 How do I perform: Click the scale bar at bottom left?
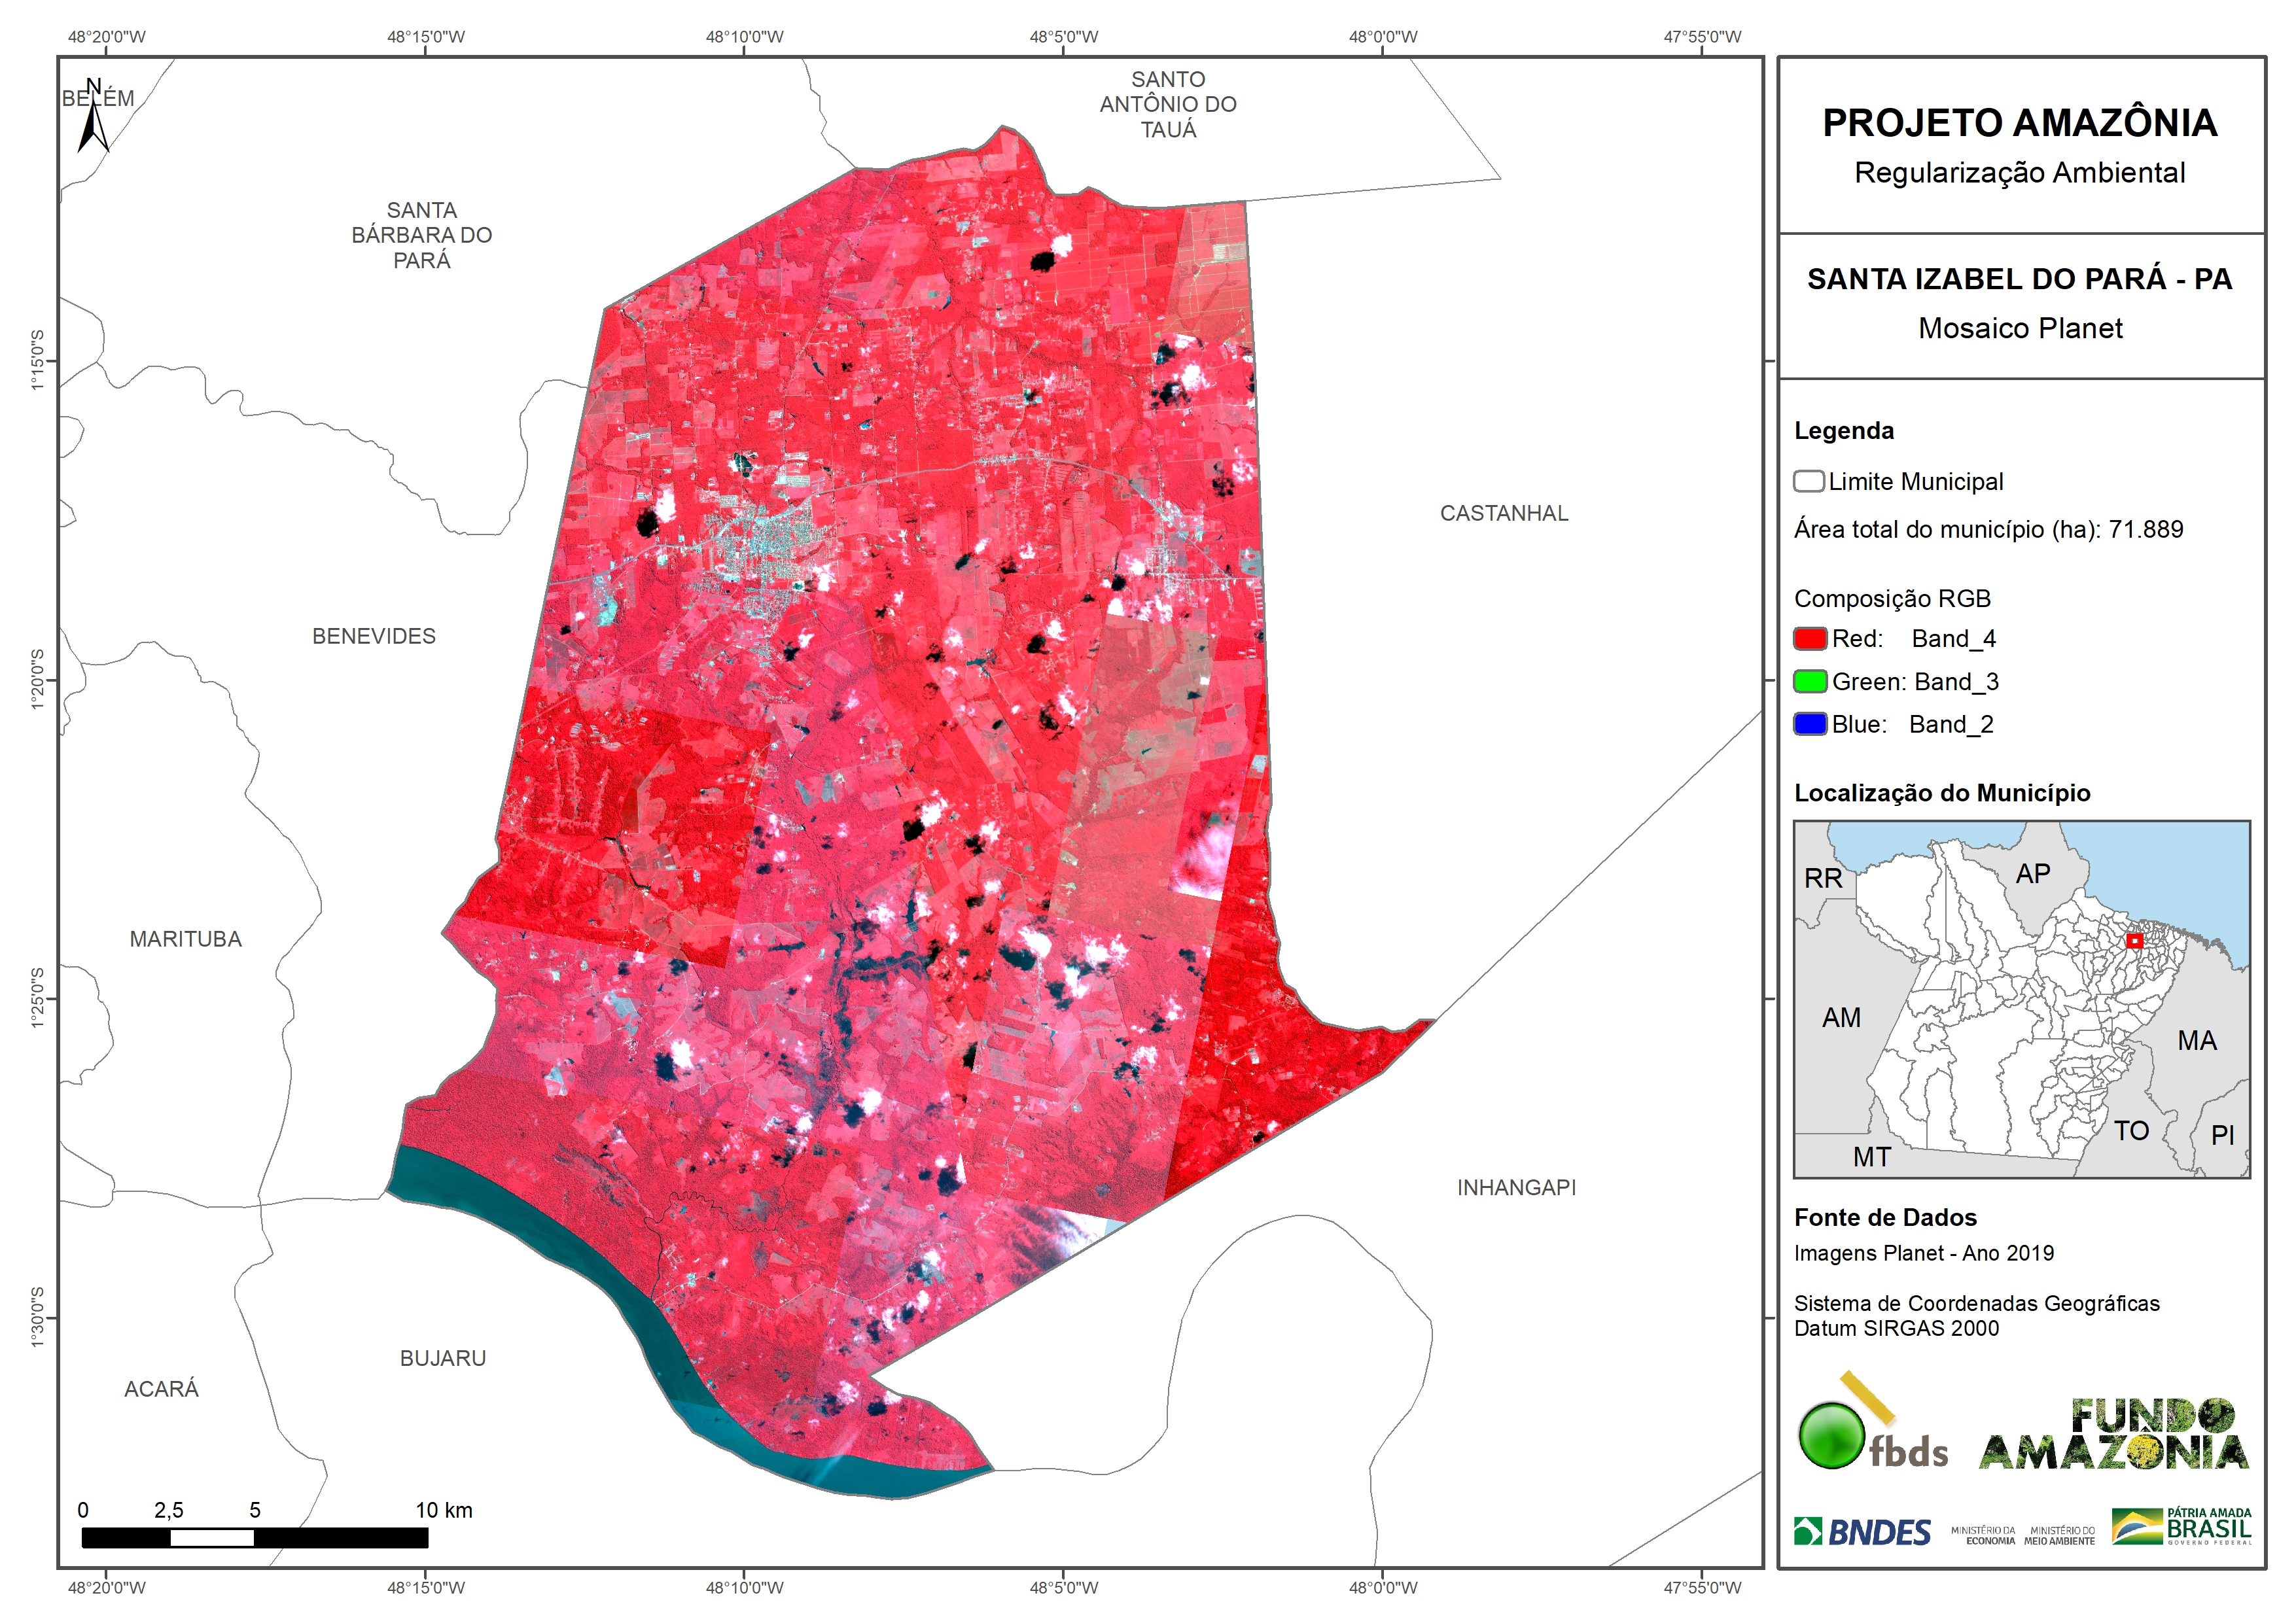[254, 1537]
